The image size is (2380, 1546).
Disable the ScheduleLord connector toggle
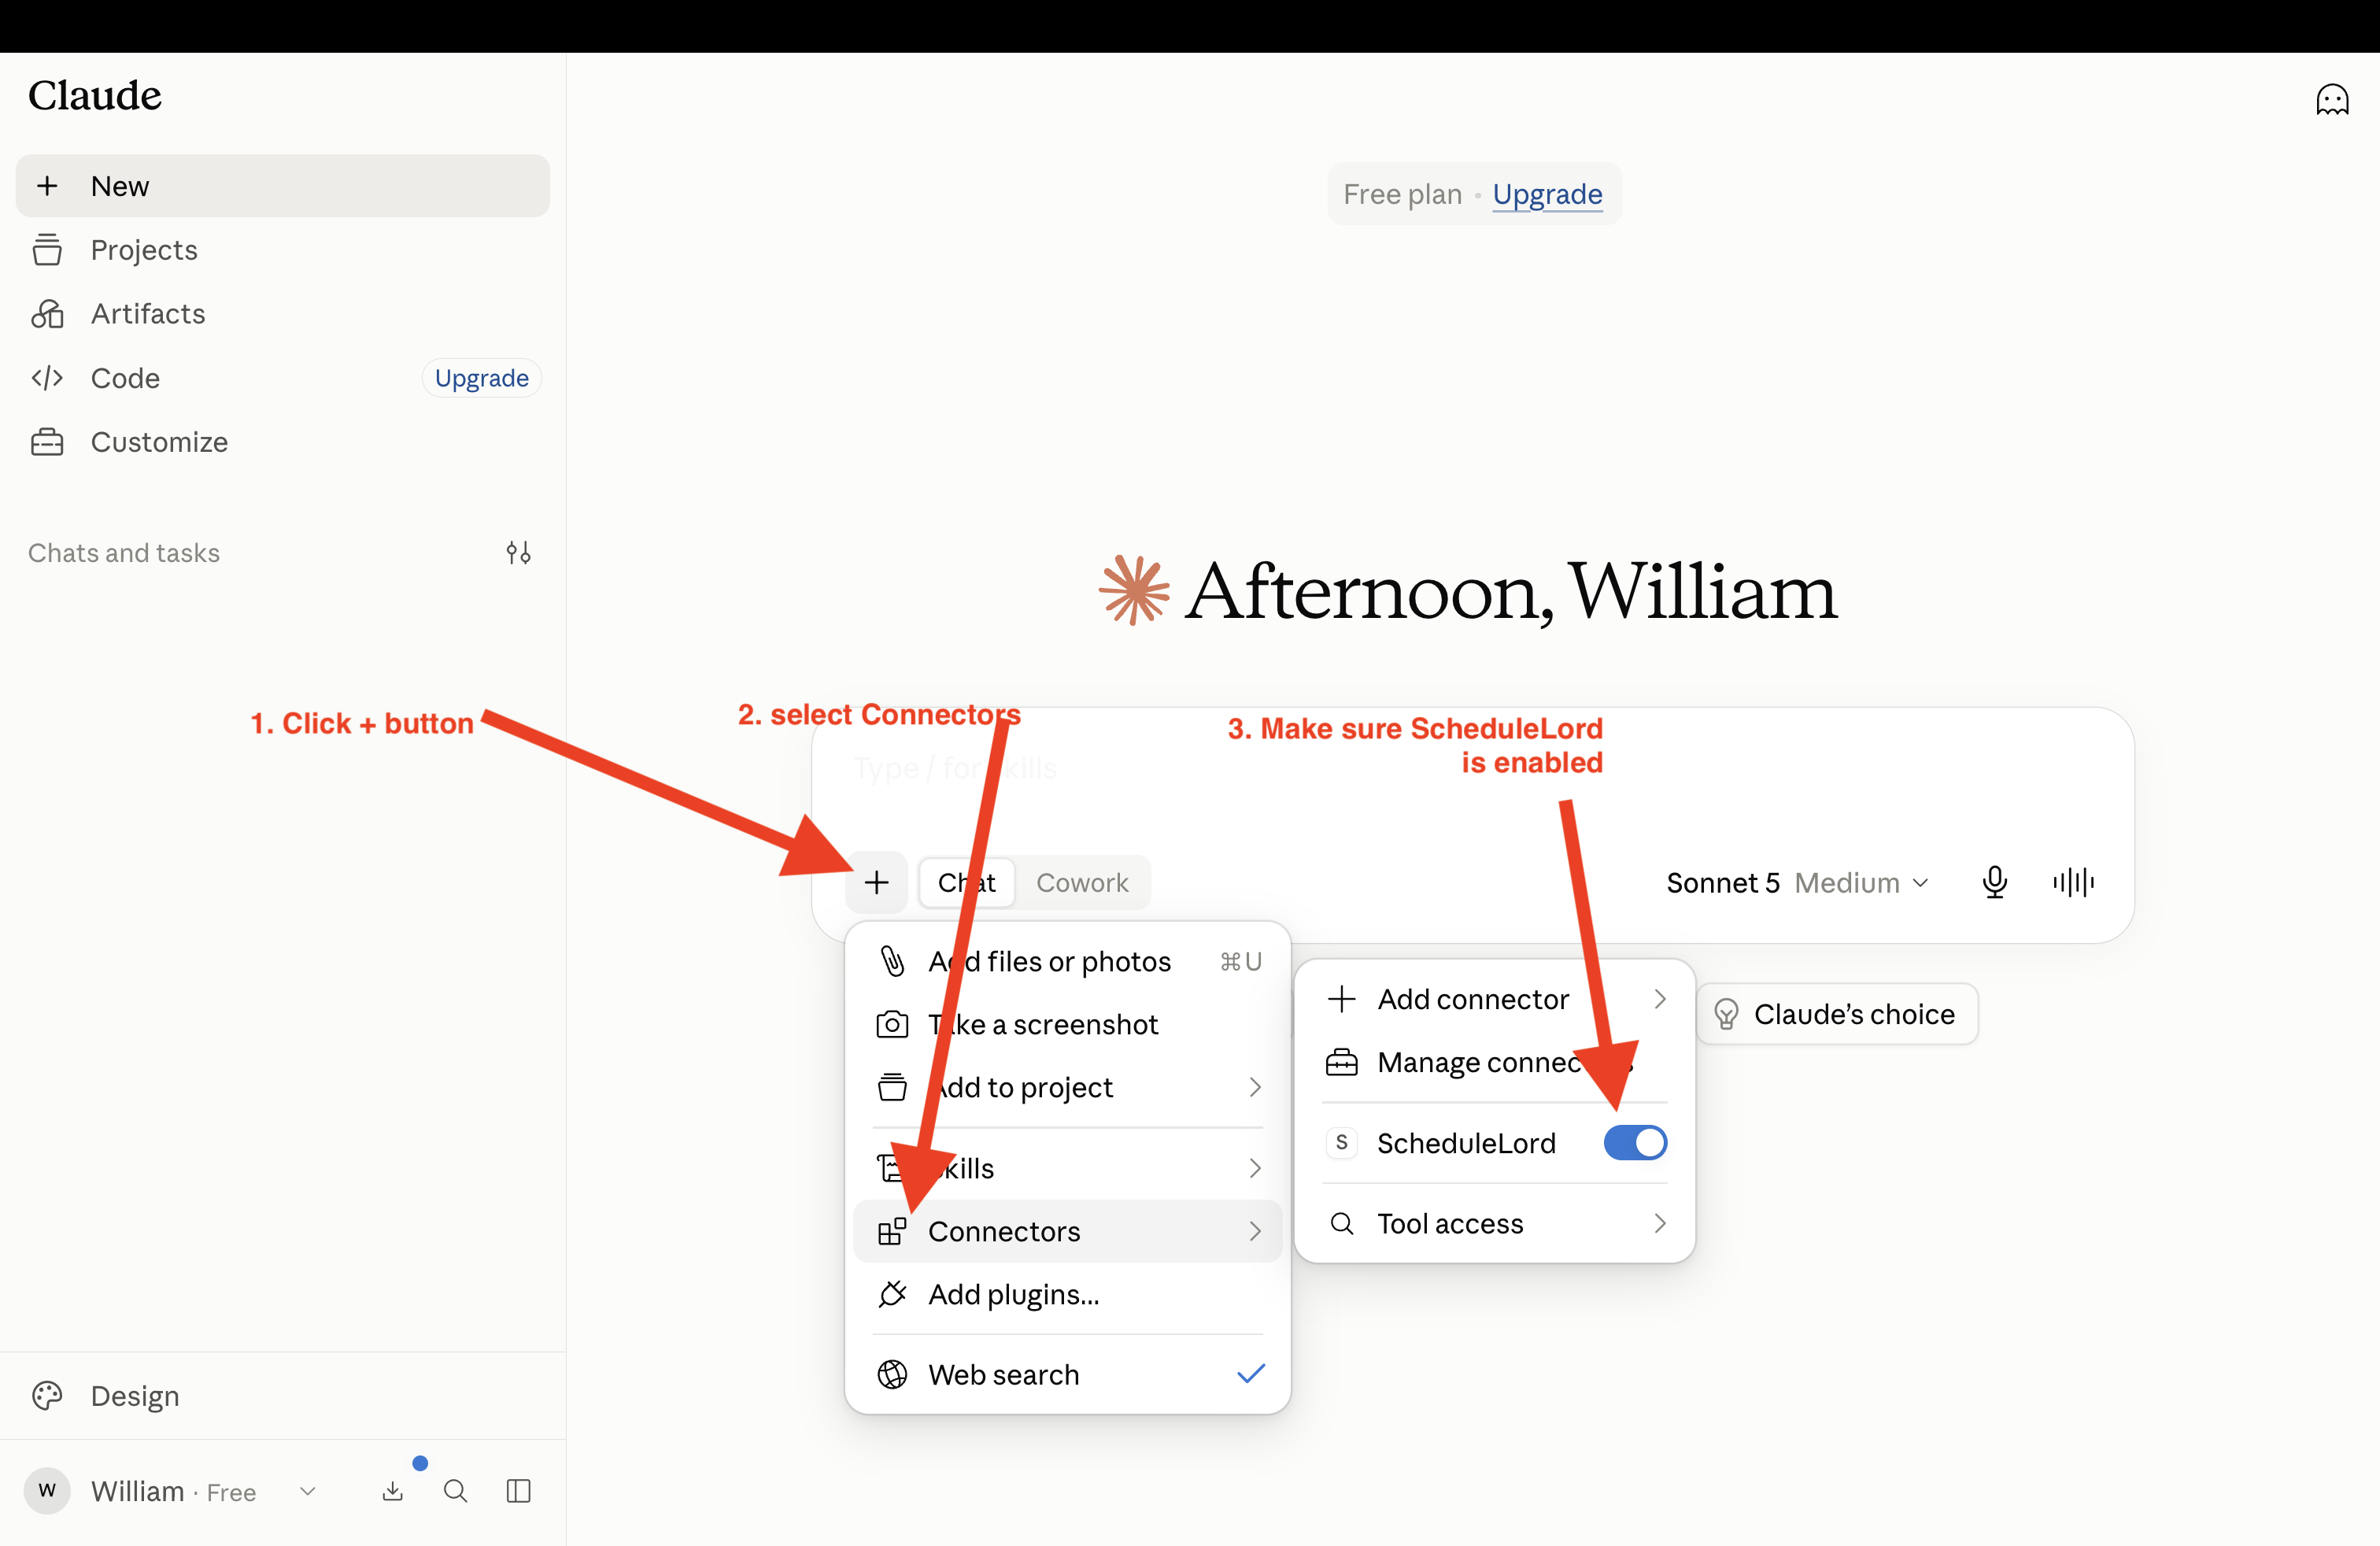(1635, 1143)
